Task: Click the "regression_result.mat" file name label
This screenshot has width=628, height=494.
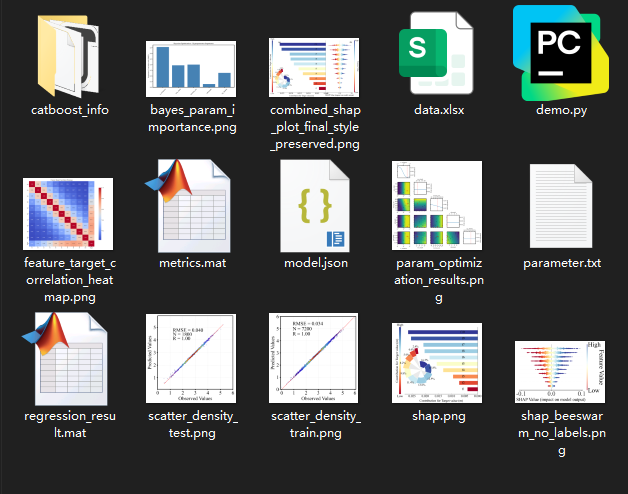Action: click(70, 424)
